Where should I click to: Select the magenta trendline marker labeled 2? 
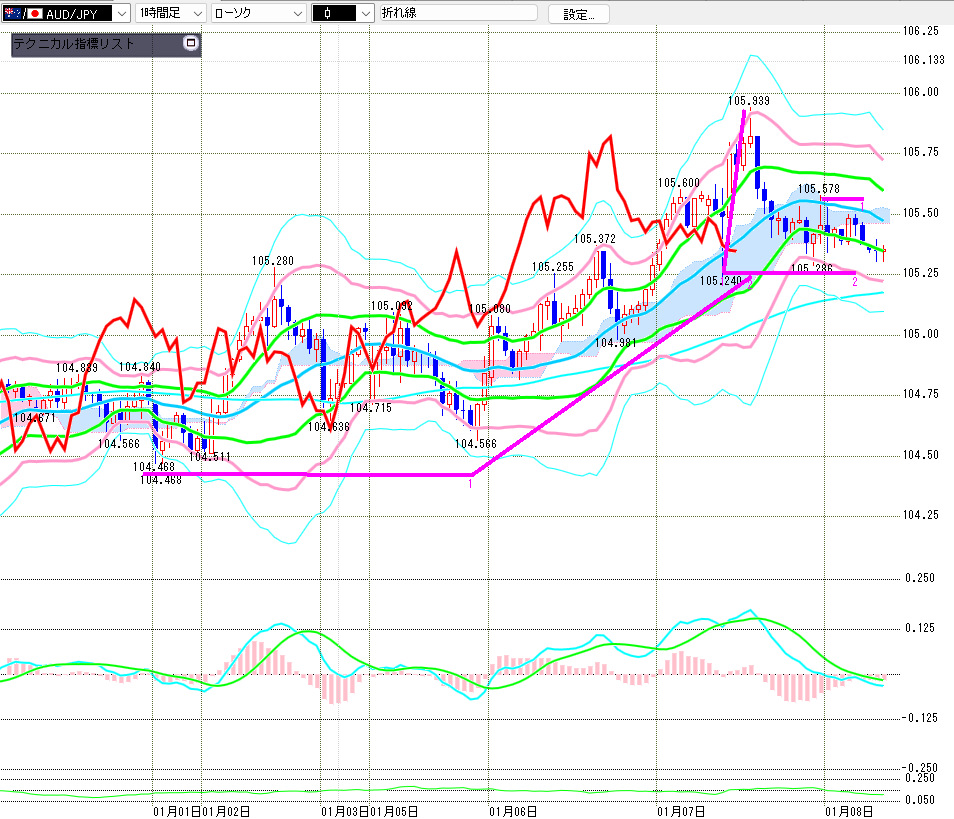click(854, 282)
